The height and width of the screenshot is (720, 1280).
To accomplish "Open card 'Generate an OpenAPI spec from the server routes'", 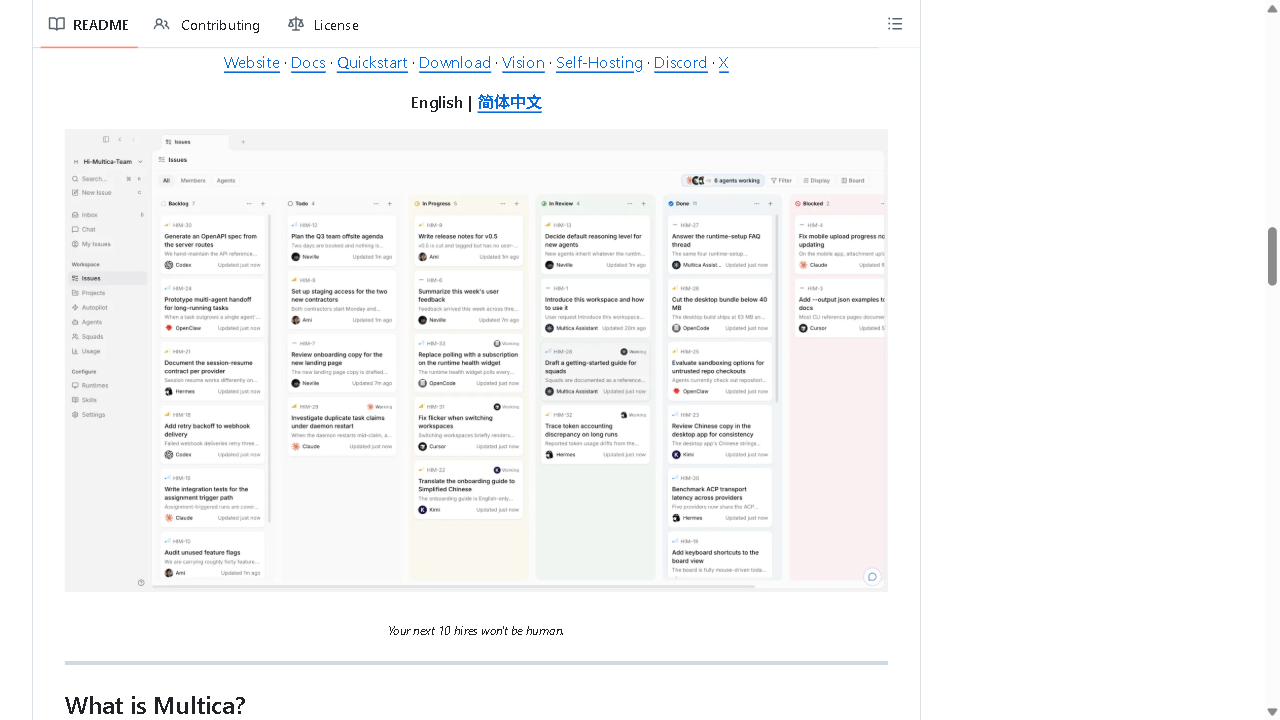I will [214, 245].
